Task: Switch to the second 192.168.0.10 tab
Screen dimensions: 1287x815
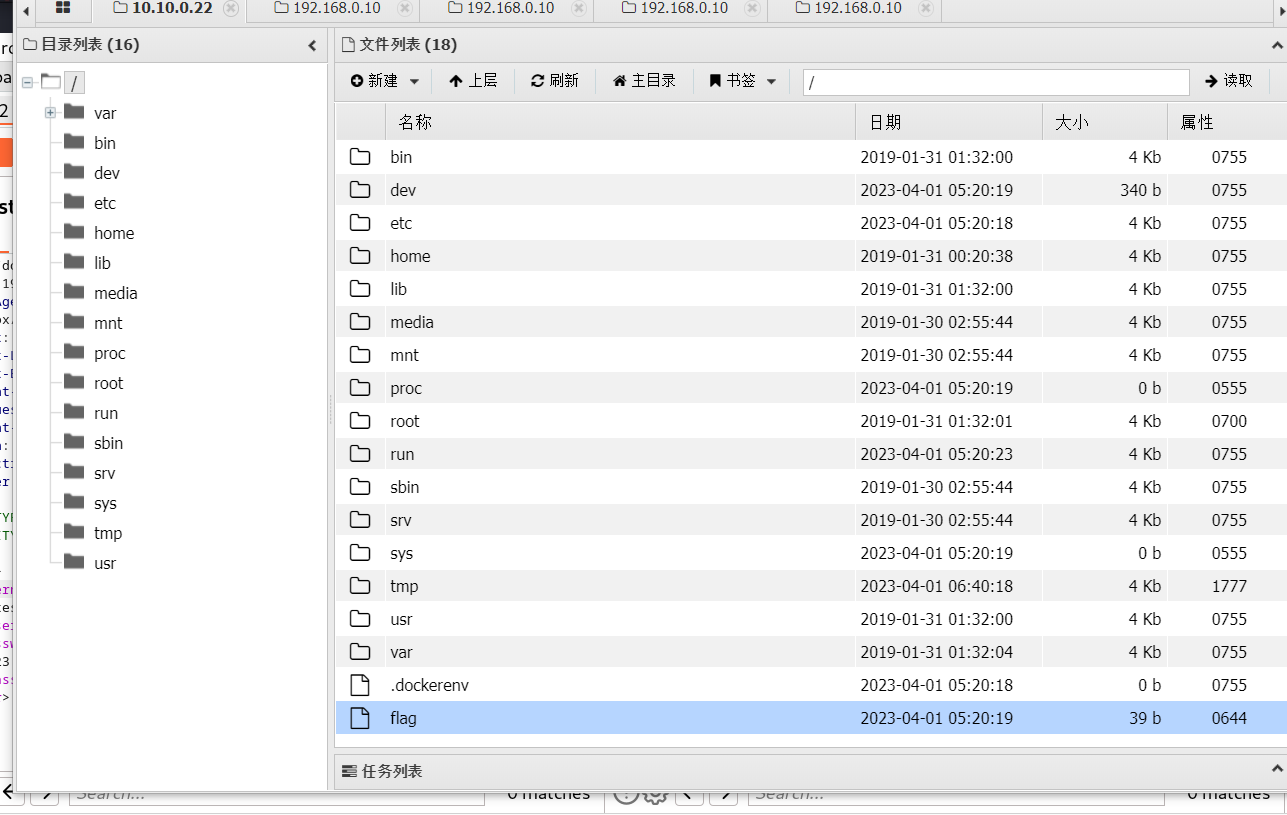Action: pos(510,8)
